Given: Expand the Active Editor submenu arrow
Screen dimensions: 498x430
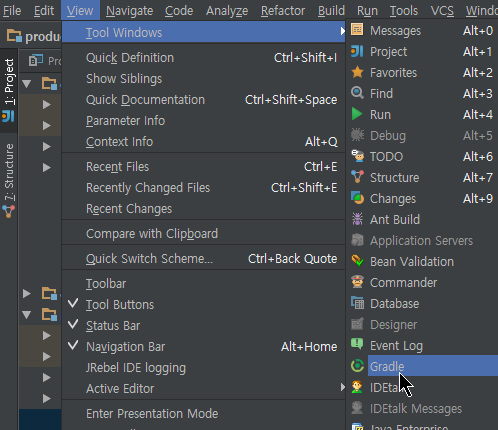Looking at the screenshot, I should [342, 387].
